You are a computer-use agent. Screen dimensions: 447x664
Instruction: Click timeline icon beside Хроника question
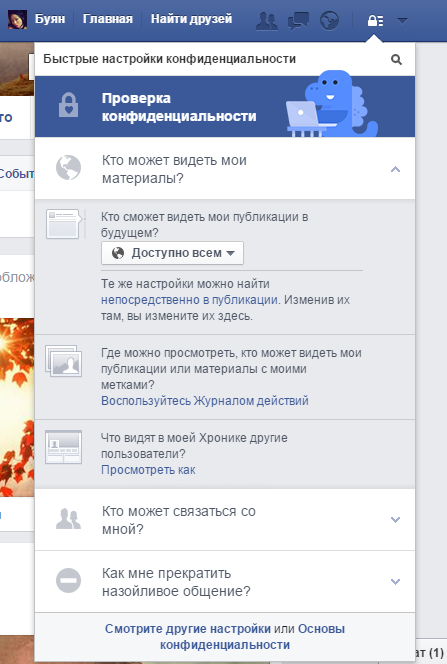[x=64, y=447]
